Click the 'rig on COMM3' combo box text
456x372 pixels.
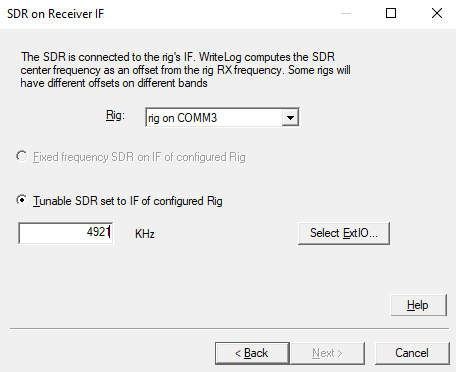pos(183,118)
